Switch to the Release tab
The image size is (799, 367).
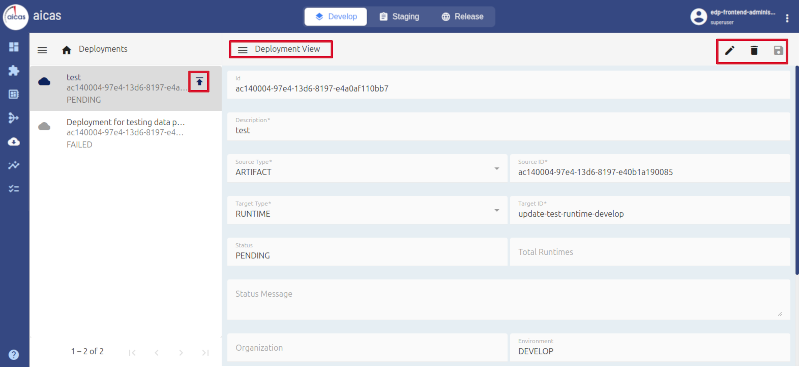coord(462,16)
